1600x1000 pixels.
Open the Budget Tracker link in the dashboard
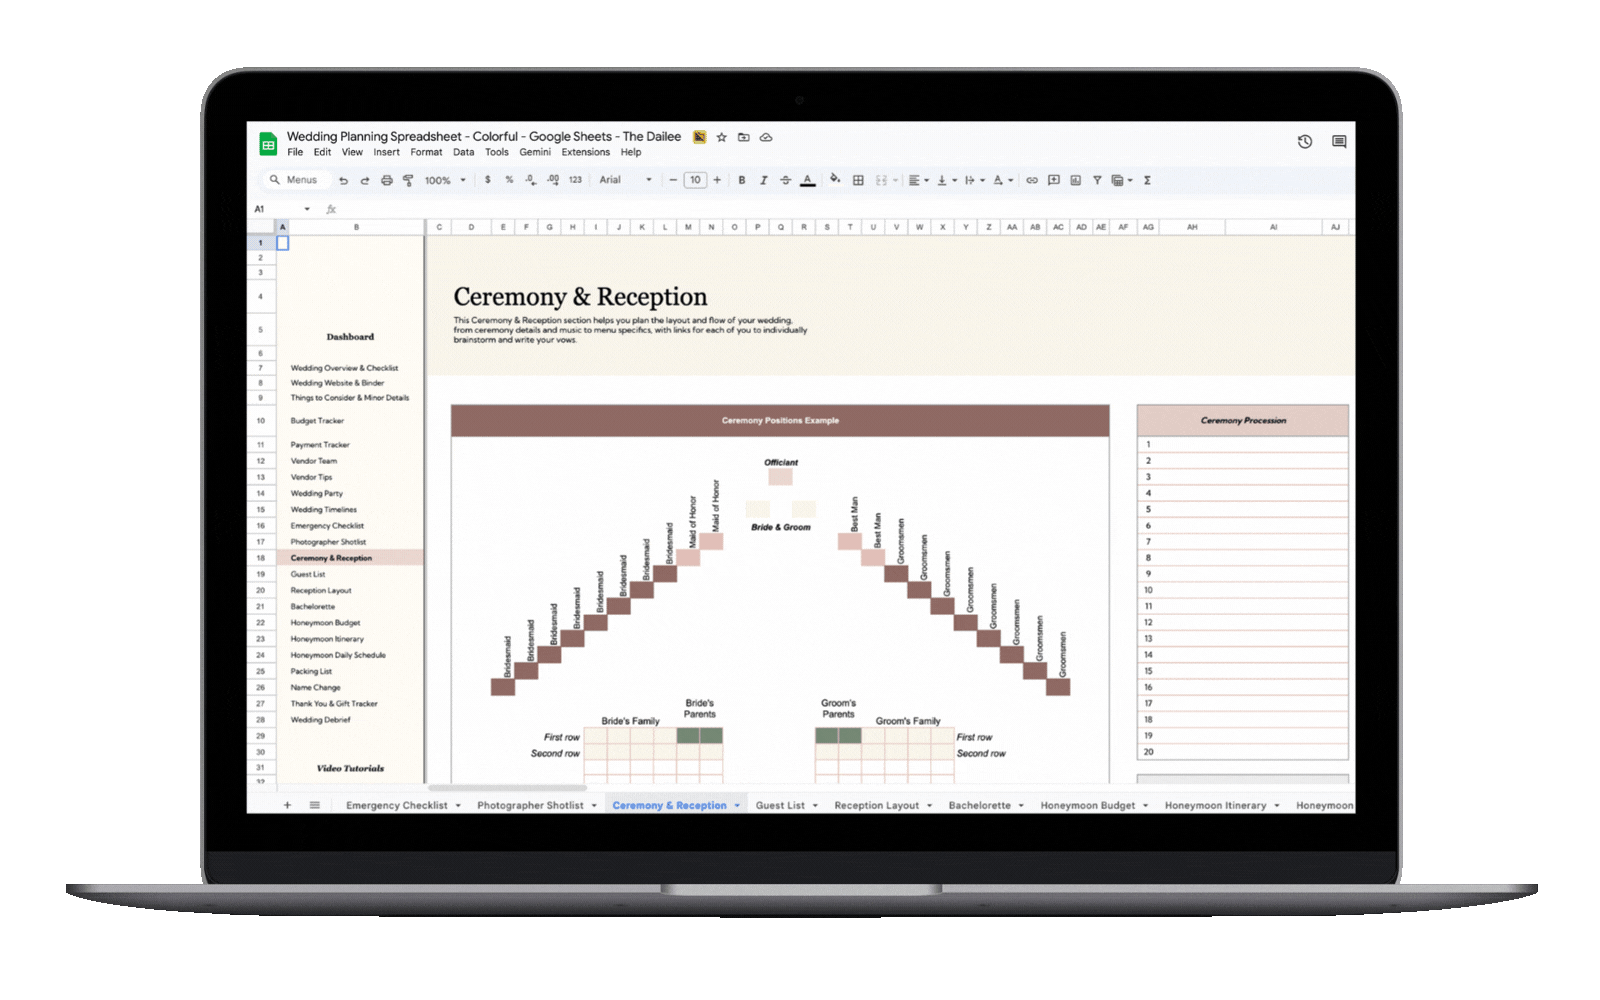click(x=317, y=421)
